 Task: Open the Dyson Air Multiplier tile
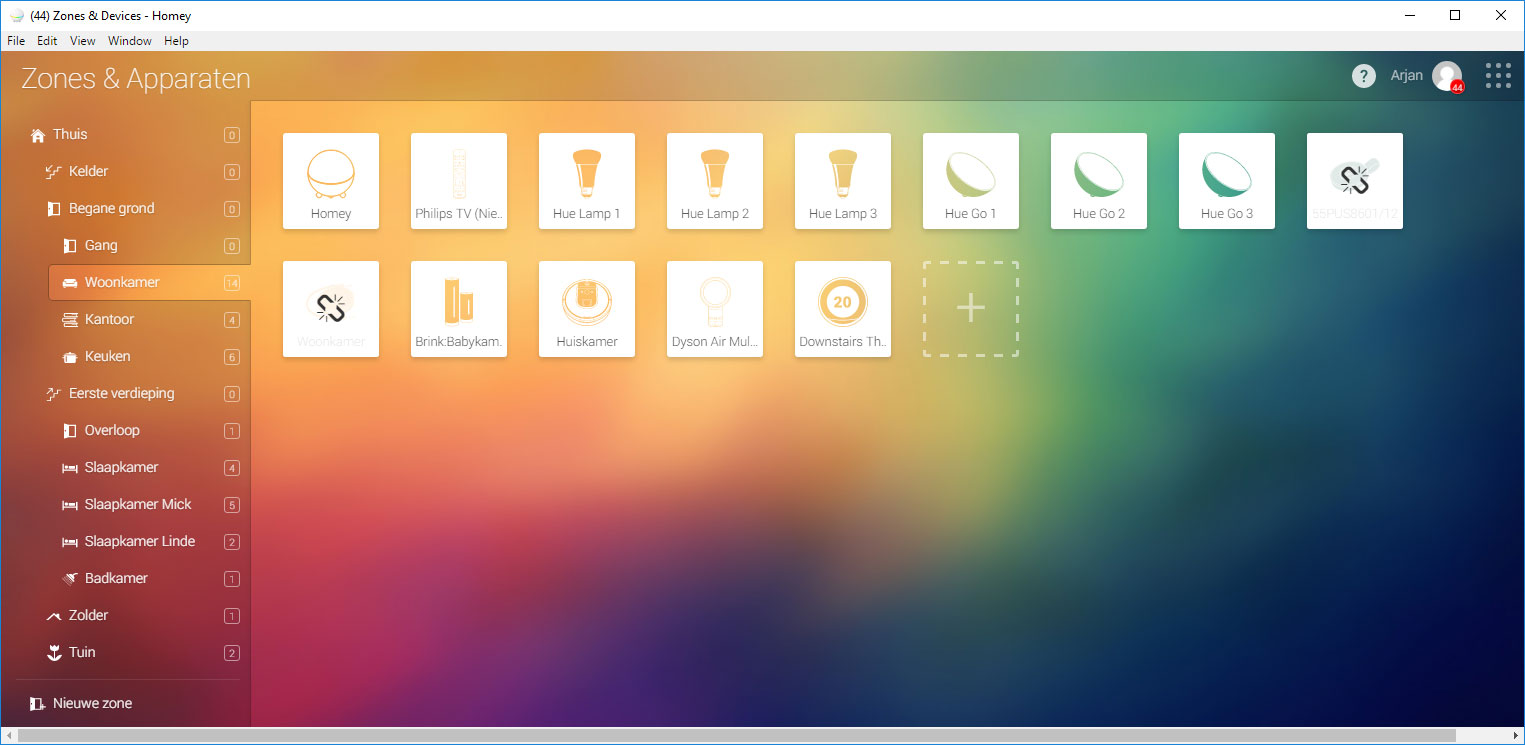715,309
